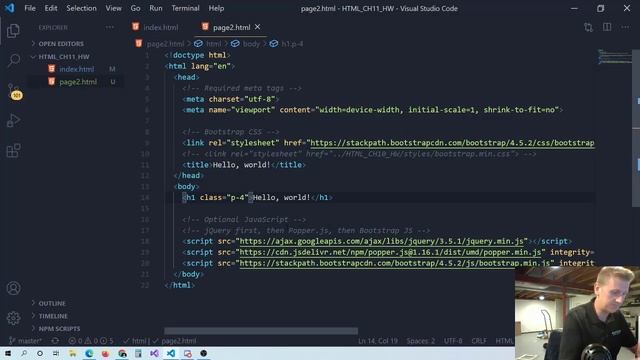
Task: Click the VS Code logo in title bar
Action: click(9, 8)
